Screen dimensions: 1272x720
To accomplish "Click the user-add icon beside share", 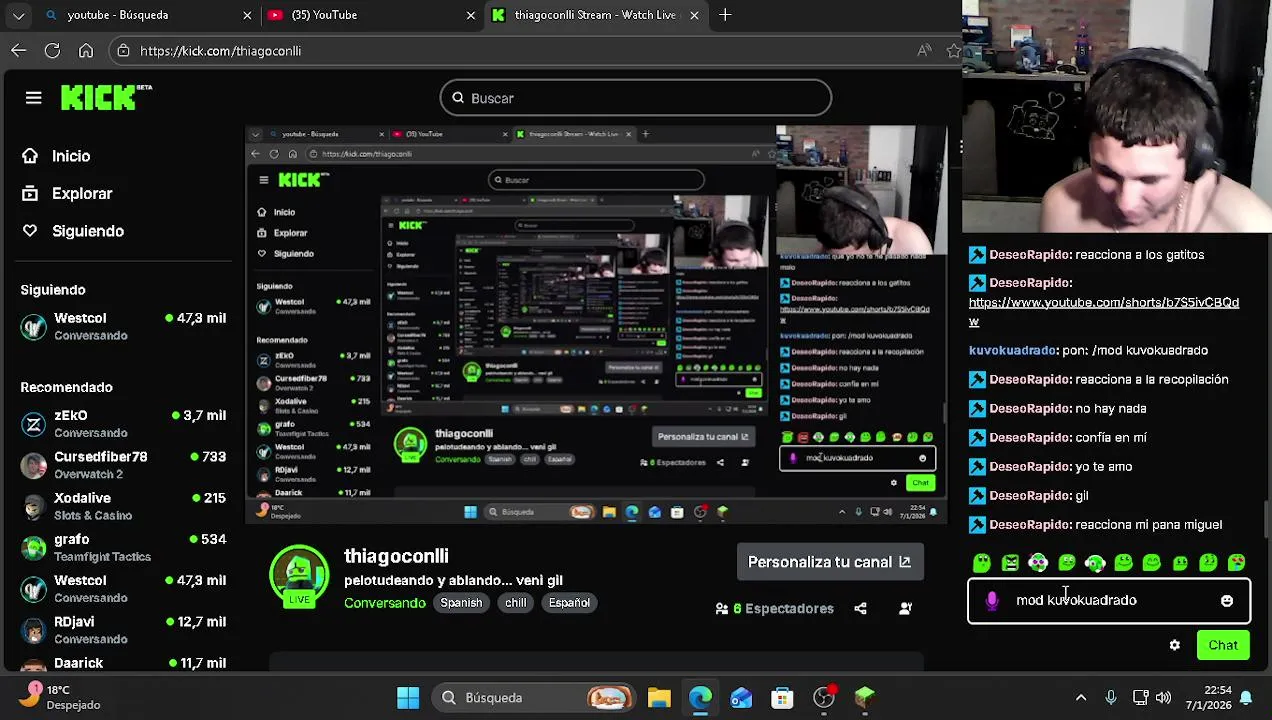I will [905, 608].
